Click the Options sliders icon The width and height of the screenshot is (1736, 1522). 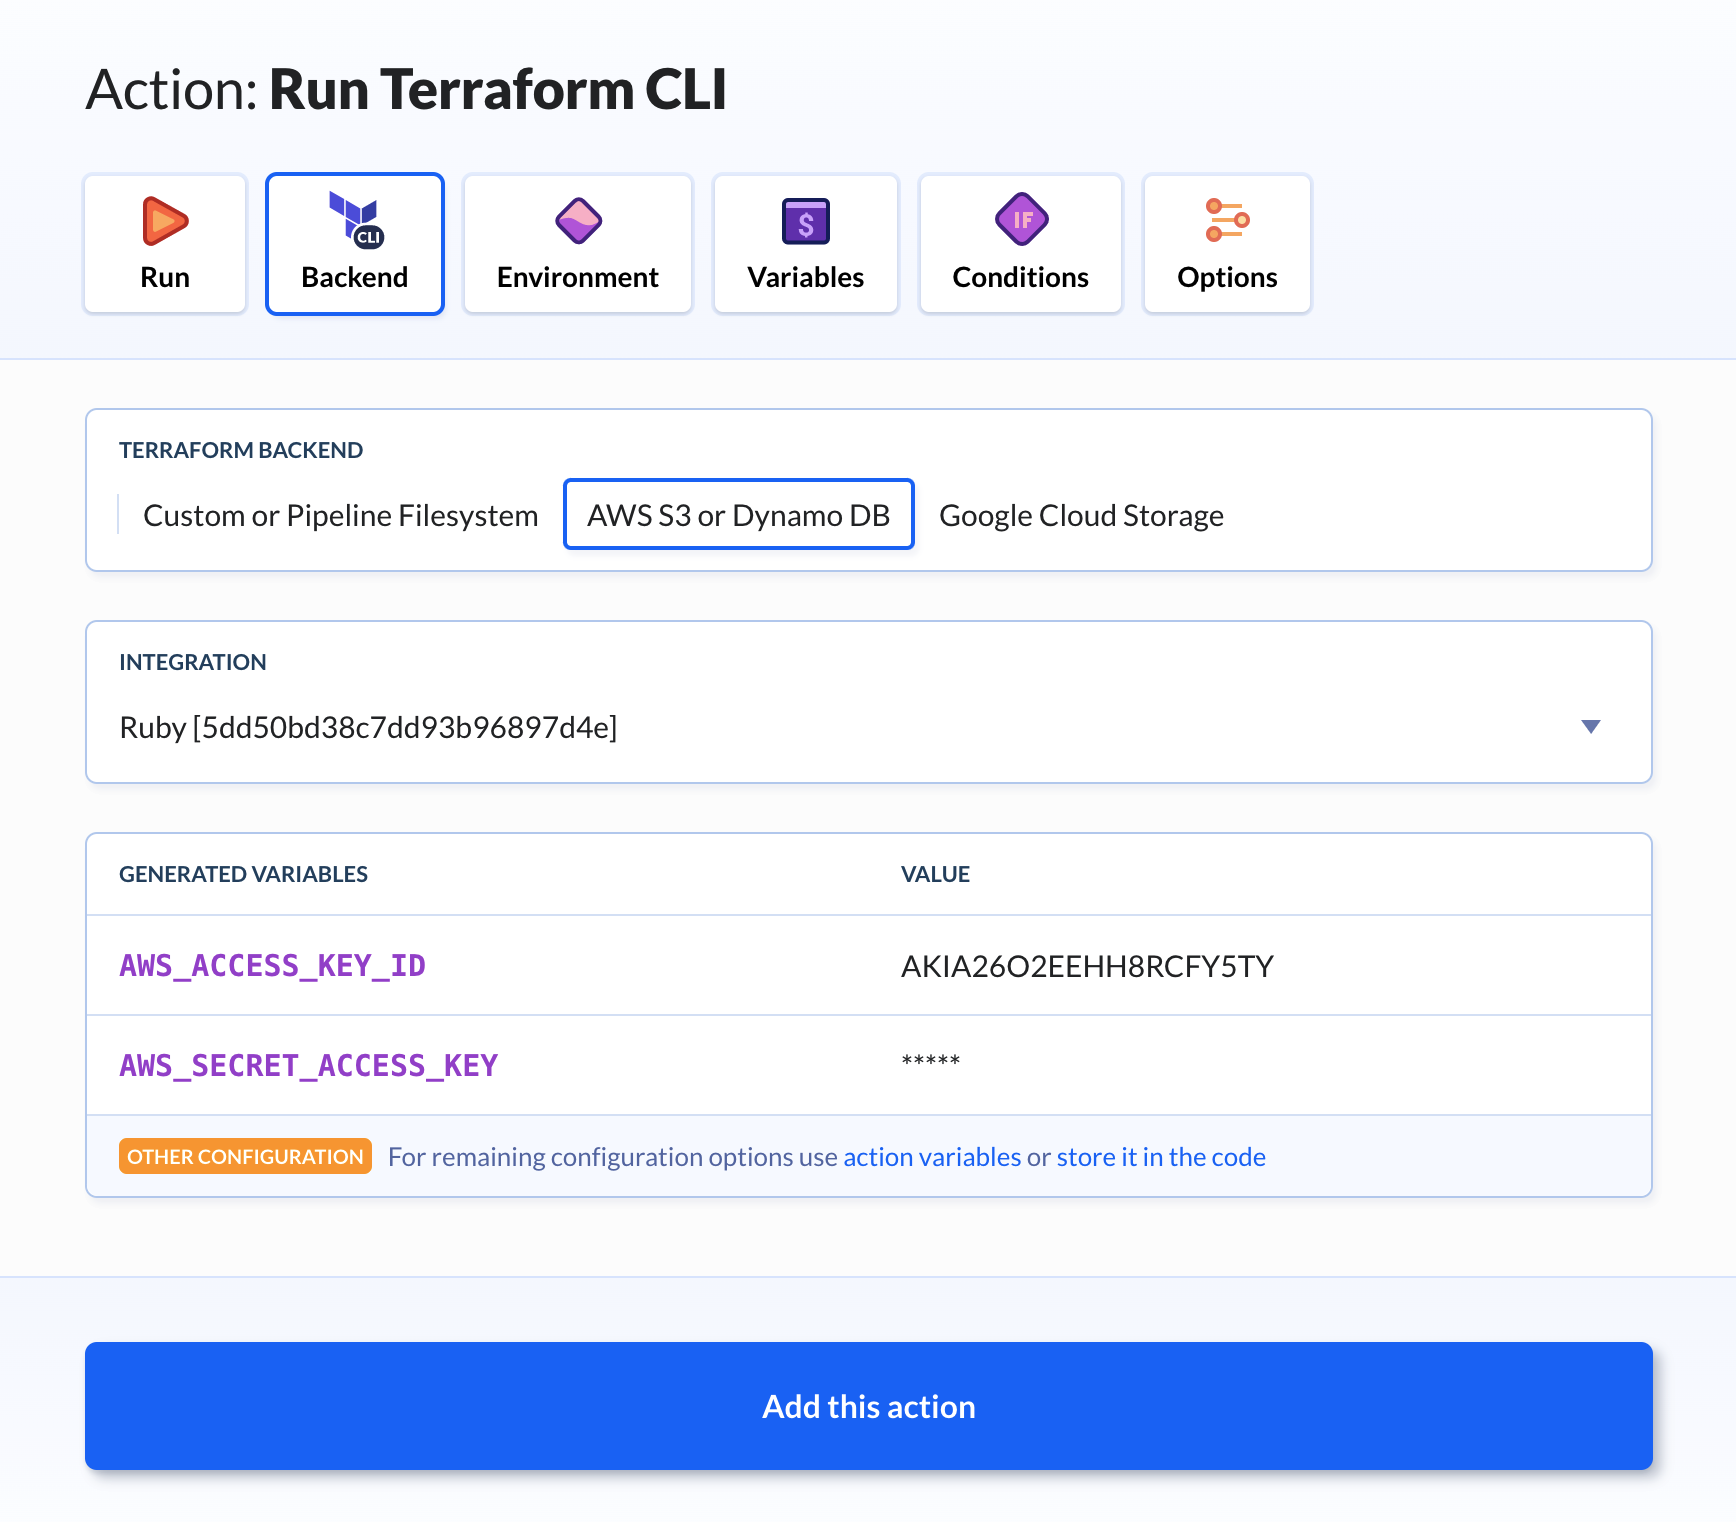[1227, 220]
